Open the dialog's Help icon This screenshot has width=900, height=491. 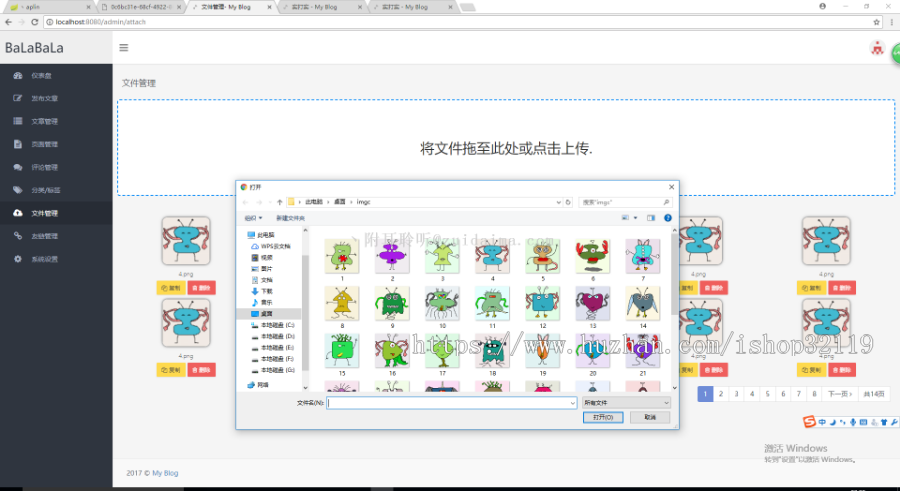click(668, 218)
